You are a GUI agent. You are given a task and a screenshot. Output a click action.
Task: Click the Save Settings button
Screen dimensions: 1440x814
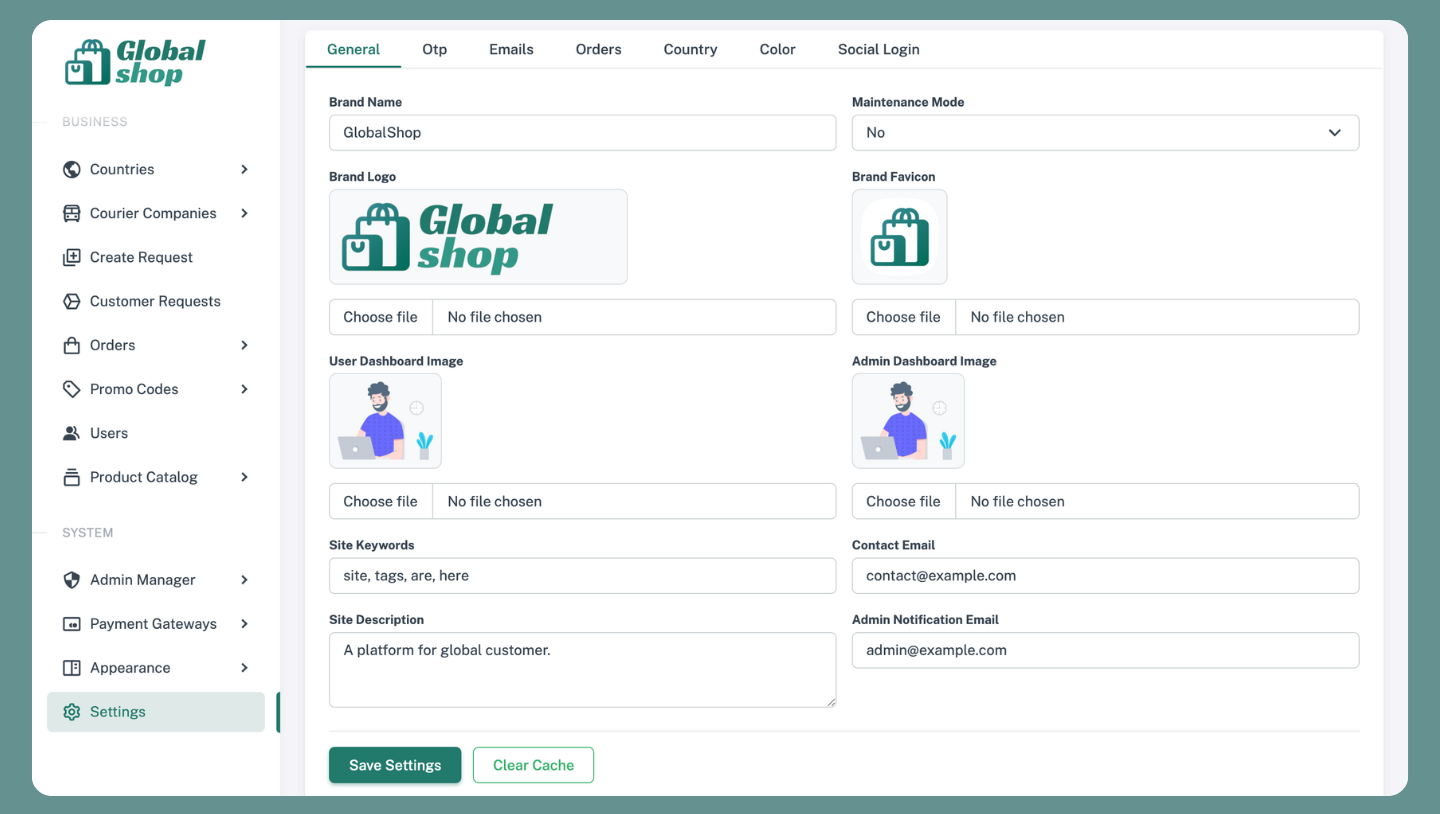coord(395,765)
